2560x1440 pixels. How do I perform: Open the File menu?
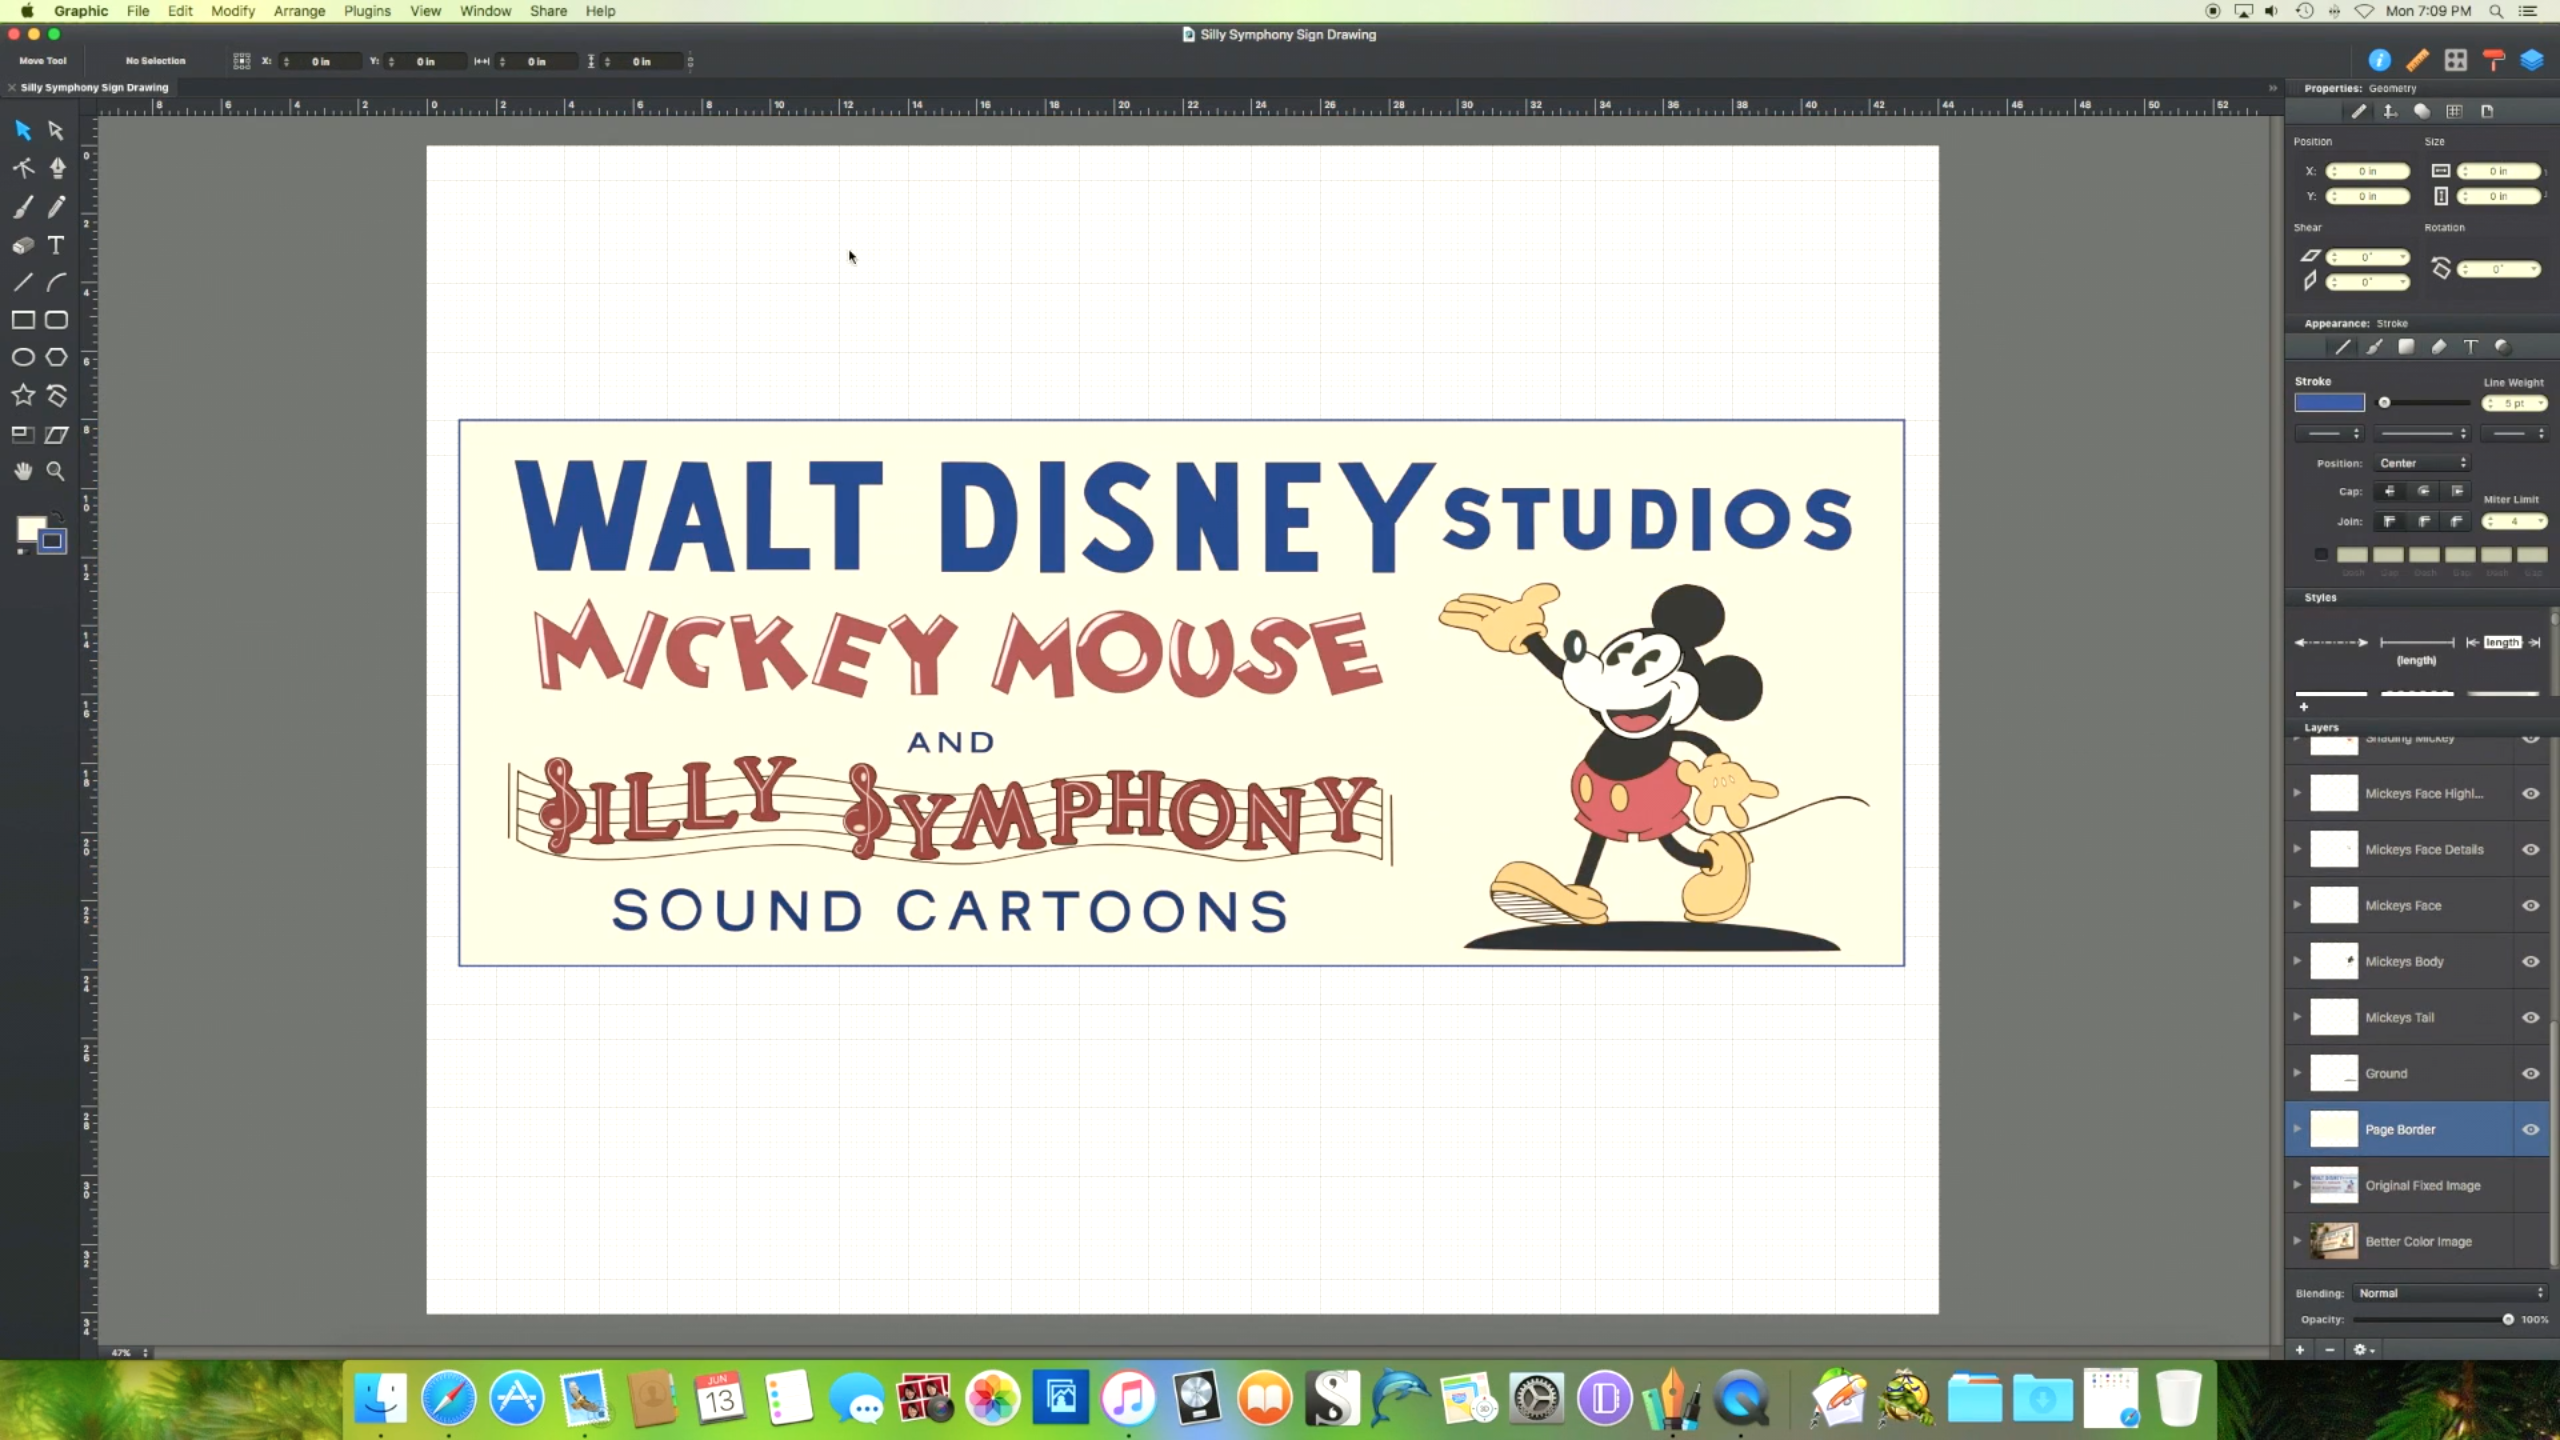pyautogui.click(x=138, y=11)
